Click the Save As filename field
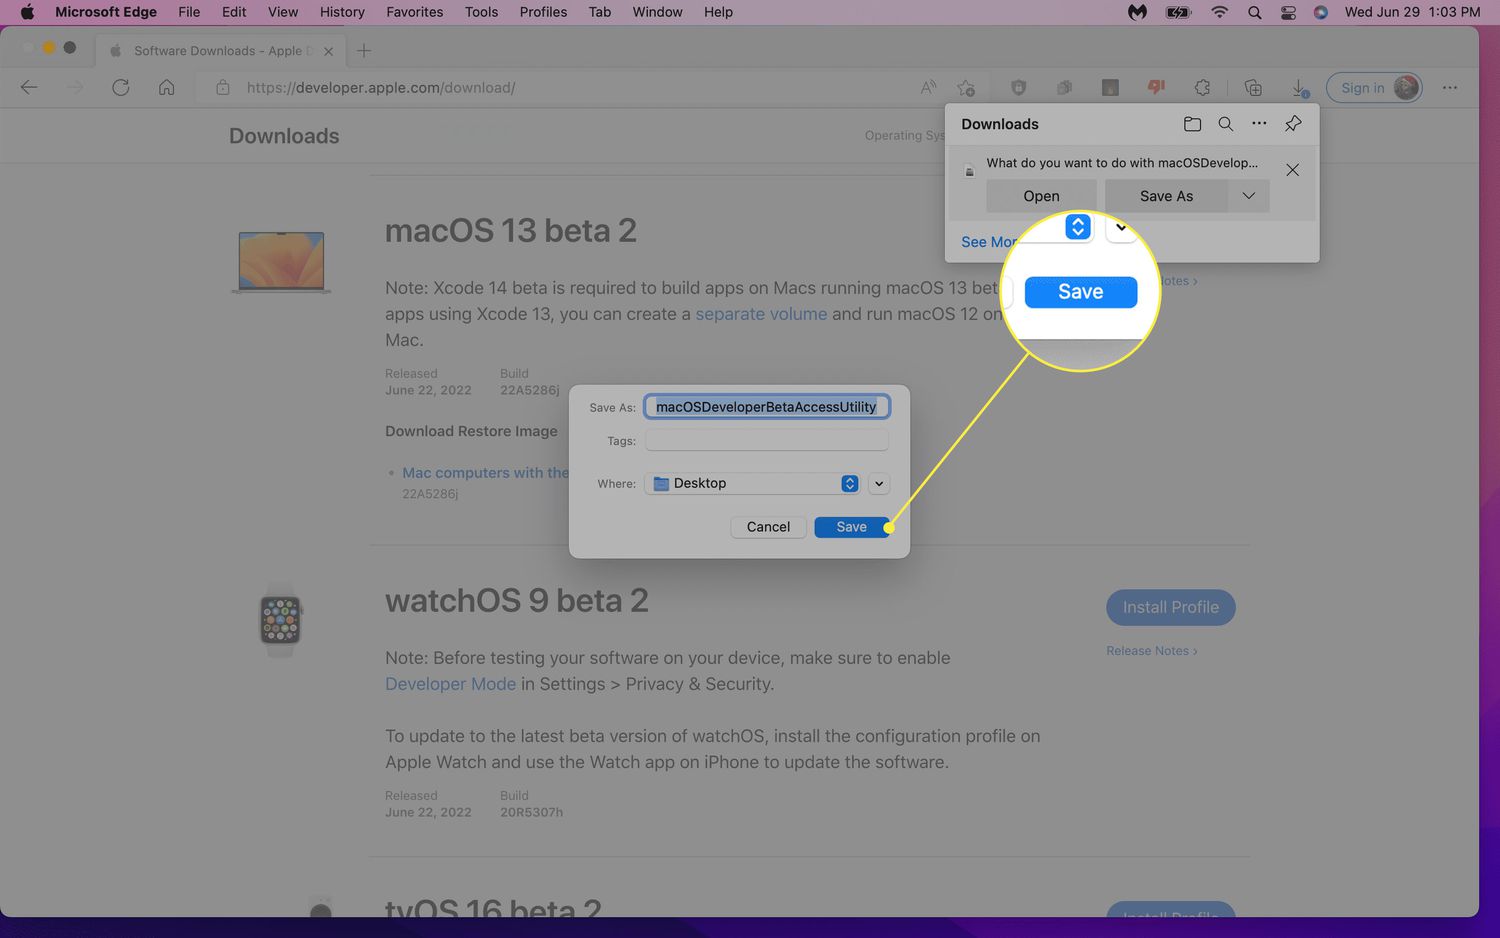The height and width of the screenshot is (938, 1500). [x=767, y=407]
